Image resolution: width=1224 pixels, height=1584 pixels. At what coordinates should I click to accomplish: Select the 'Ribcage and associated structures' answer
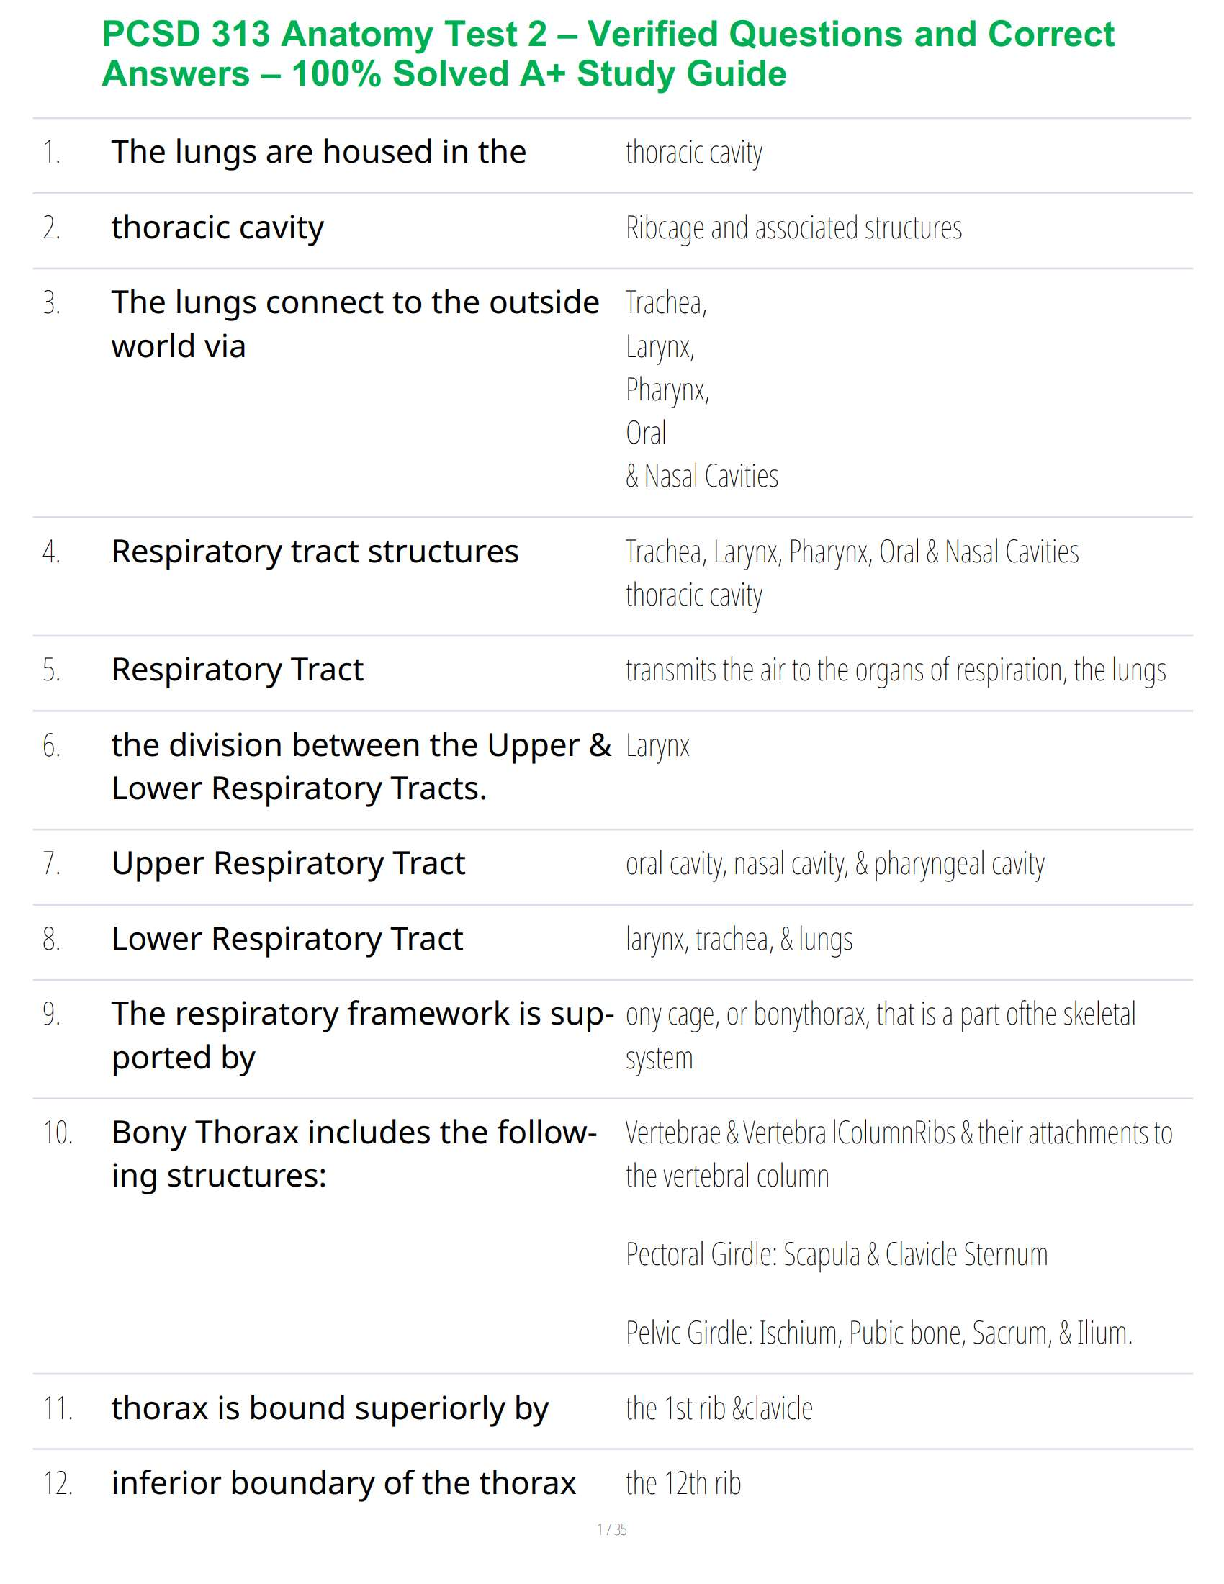pyautogui.click(x=793, y=229)
